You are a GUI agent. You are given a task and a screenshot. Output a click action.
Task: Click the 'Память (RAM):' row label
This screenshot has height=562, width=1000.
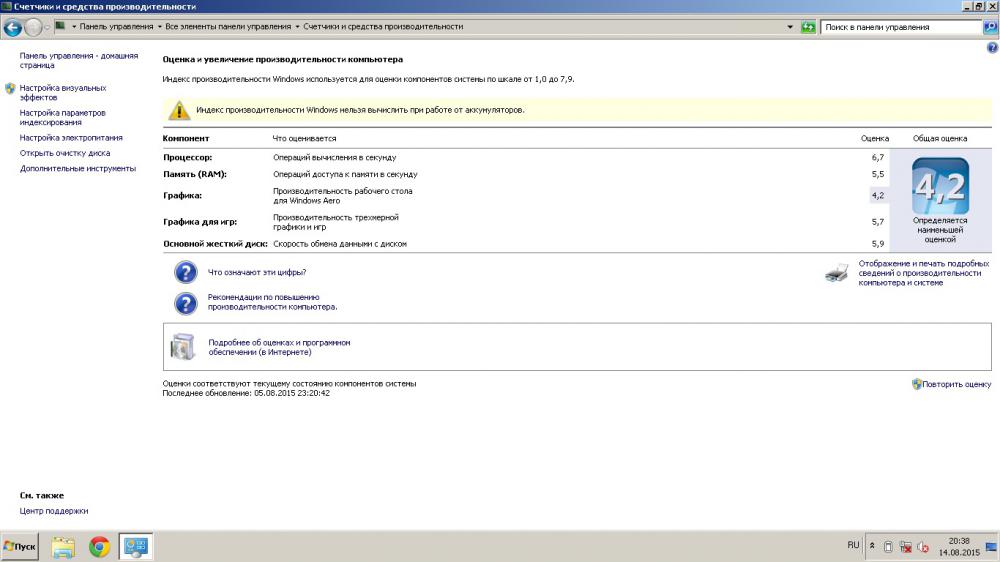[195, 174]
